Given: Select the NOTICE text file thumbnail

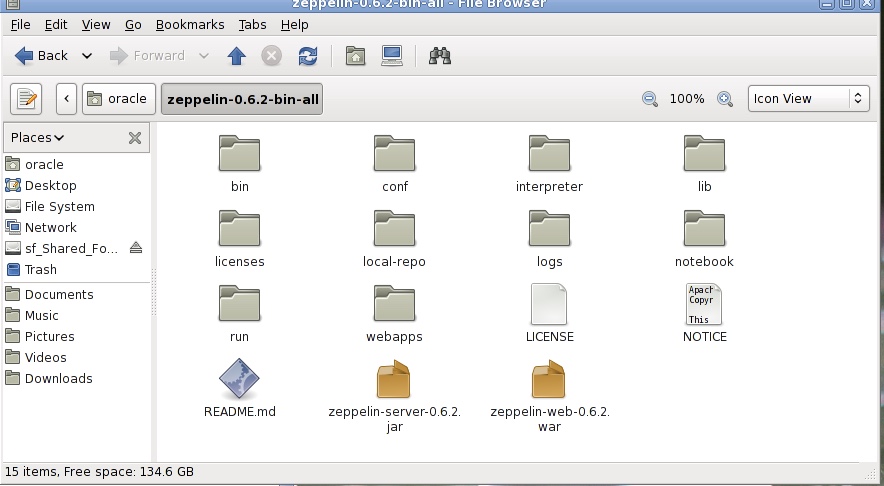Looking at the screenshot, I should click(704, 304).
